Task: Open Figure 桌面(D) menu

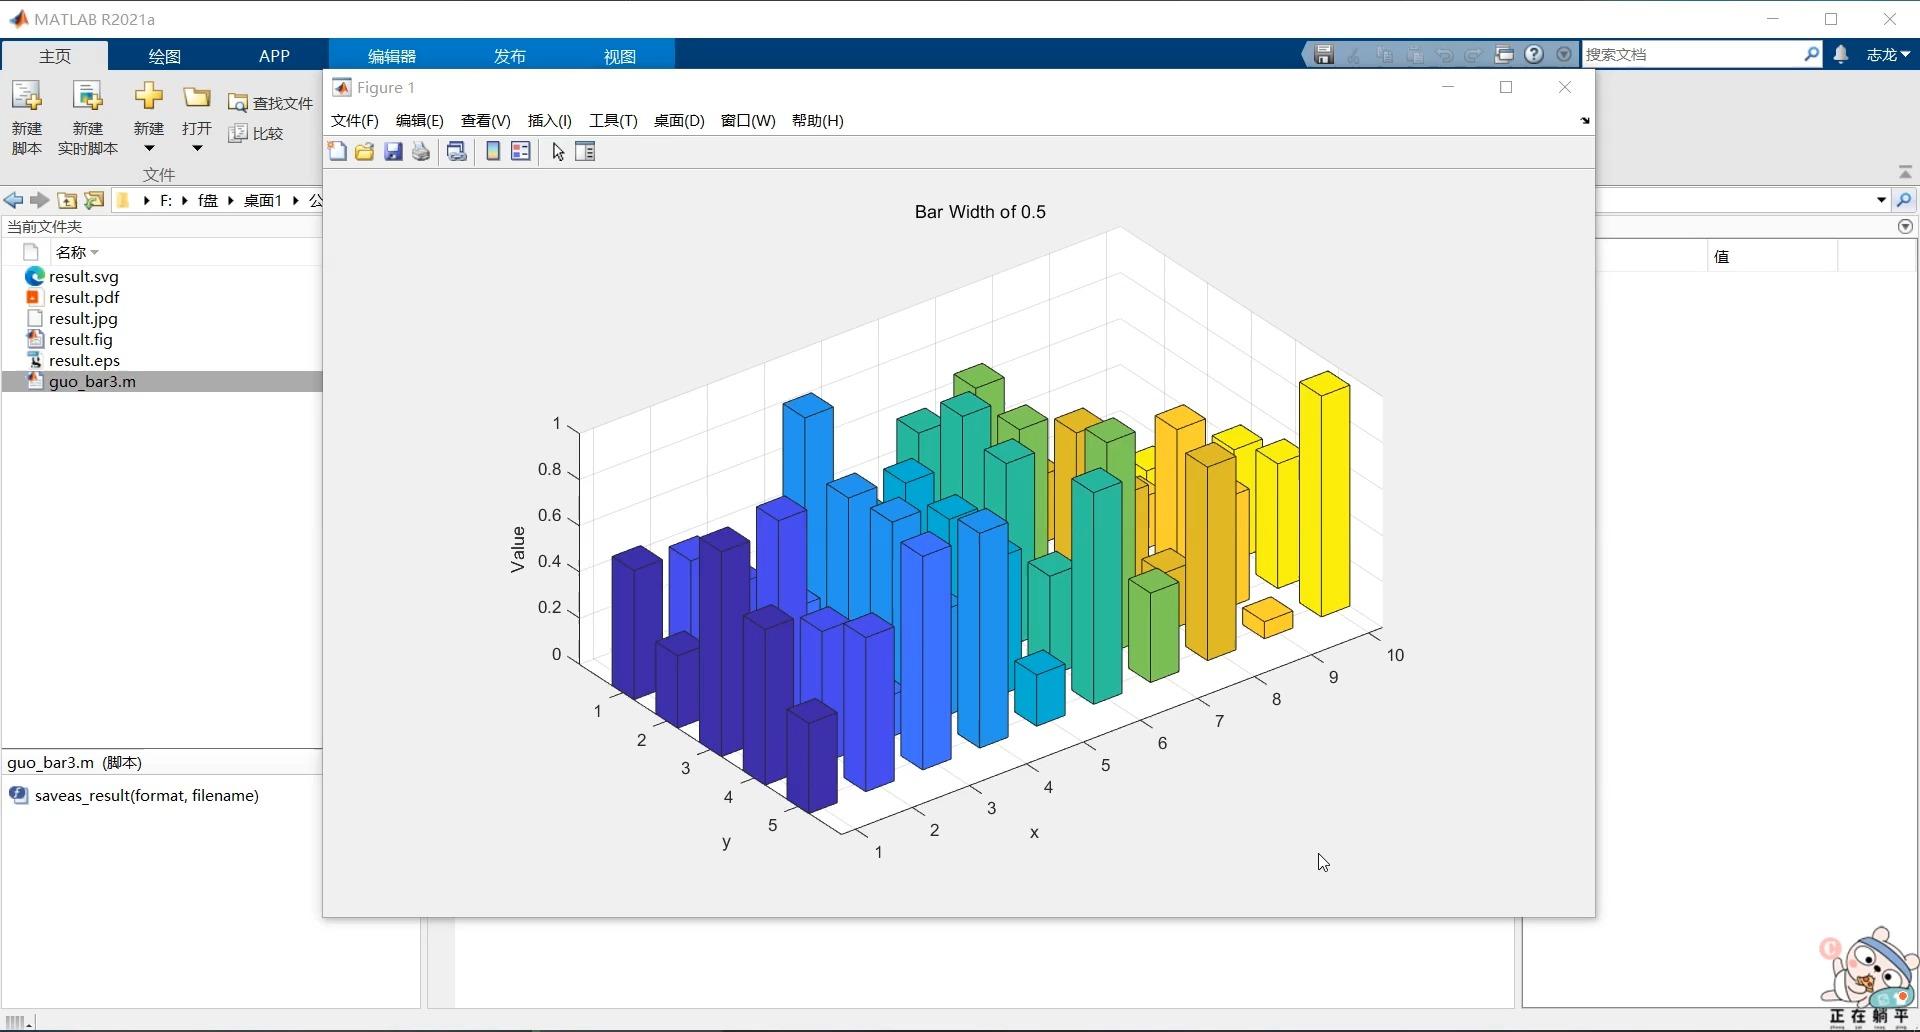Action: (x=679, y=120)
